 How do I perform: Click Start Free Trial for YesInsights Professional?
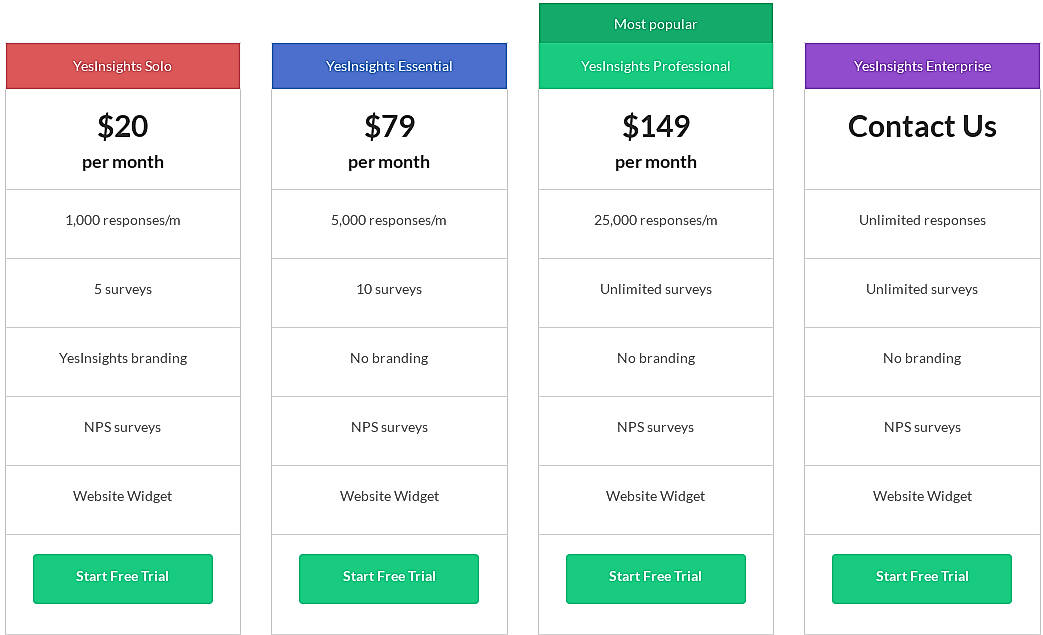pyautogui.click(x=655, y=578)
